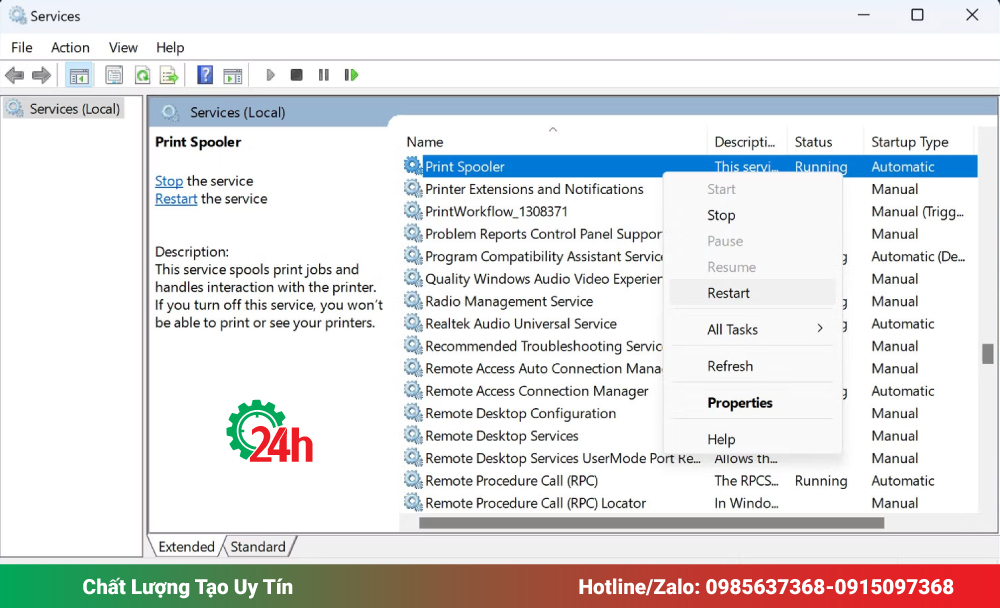Click the vertical scrollbar thumb
Screen dimensions: 1000x608
coord(987,354)
